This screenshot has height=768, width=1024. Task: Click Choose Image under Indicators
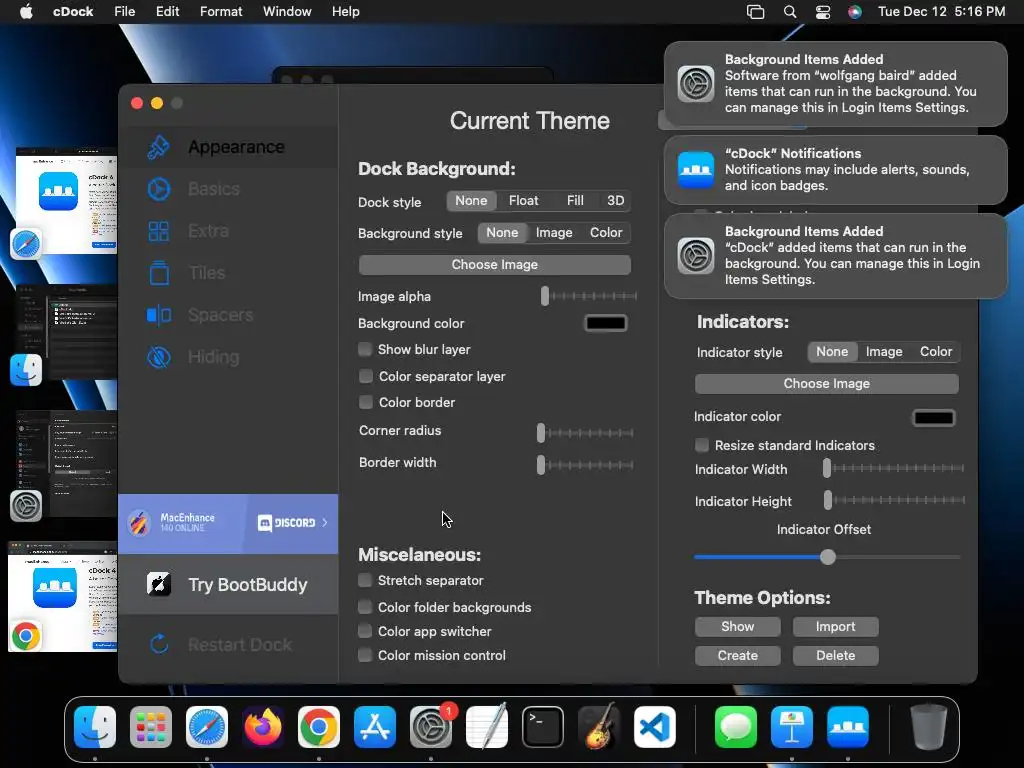826,383
